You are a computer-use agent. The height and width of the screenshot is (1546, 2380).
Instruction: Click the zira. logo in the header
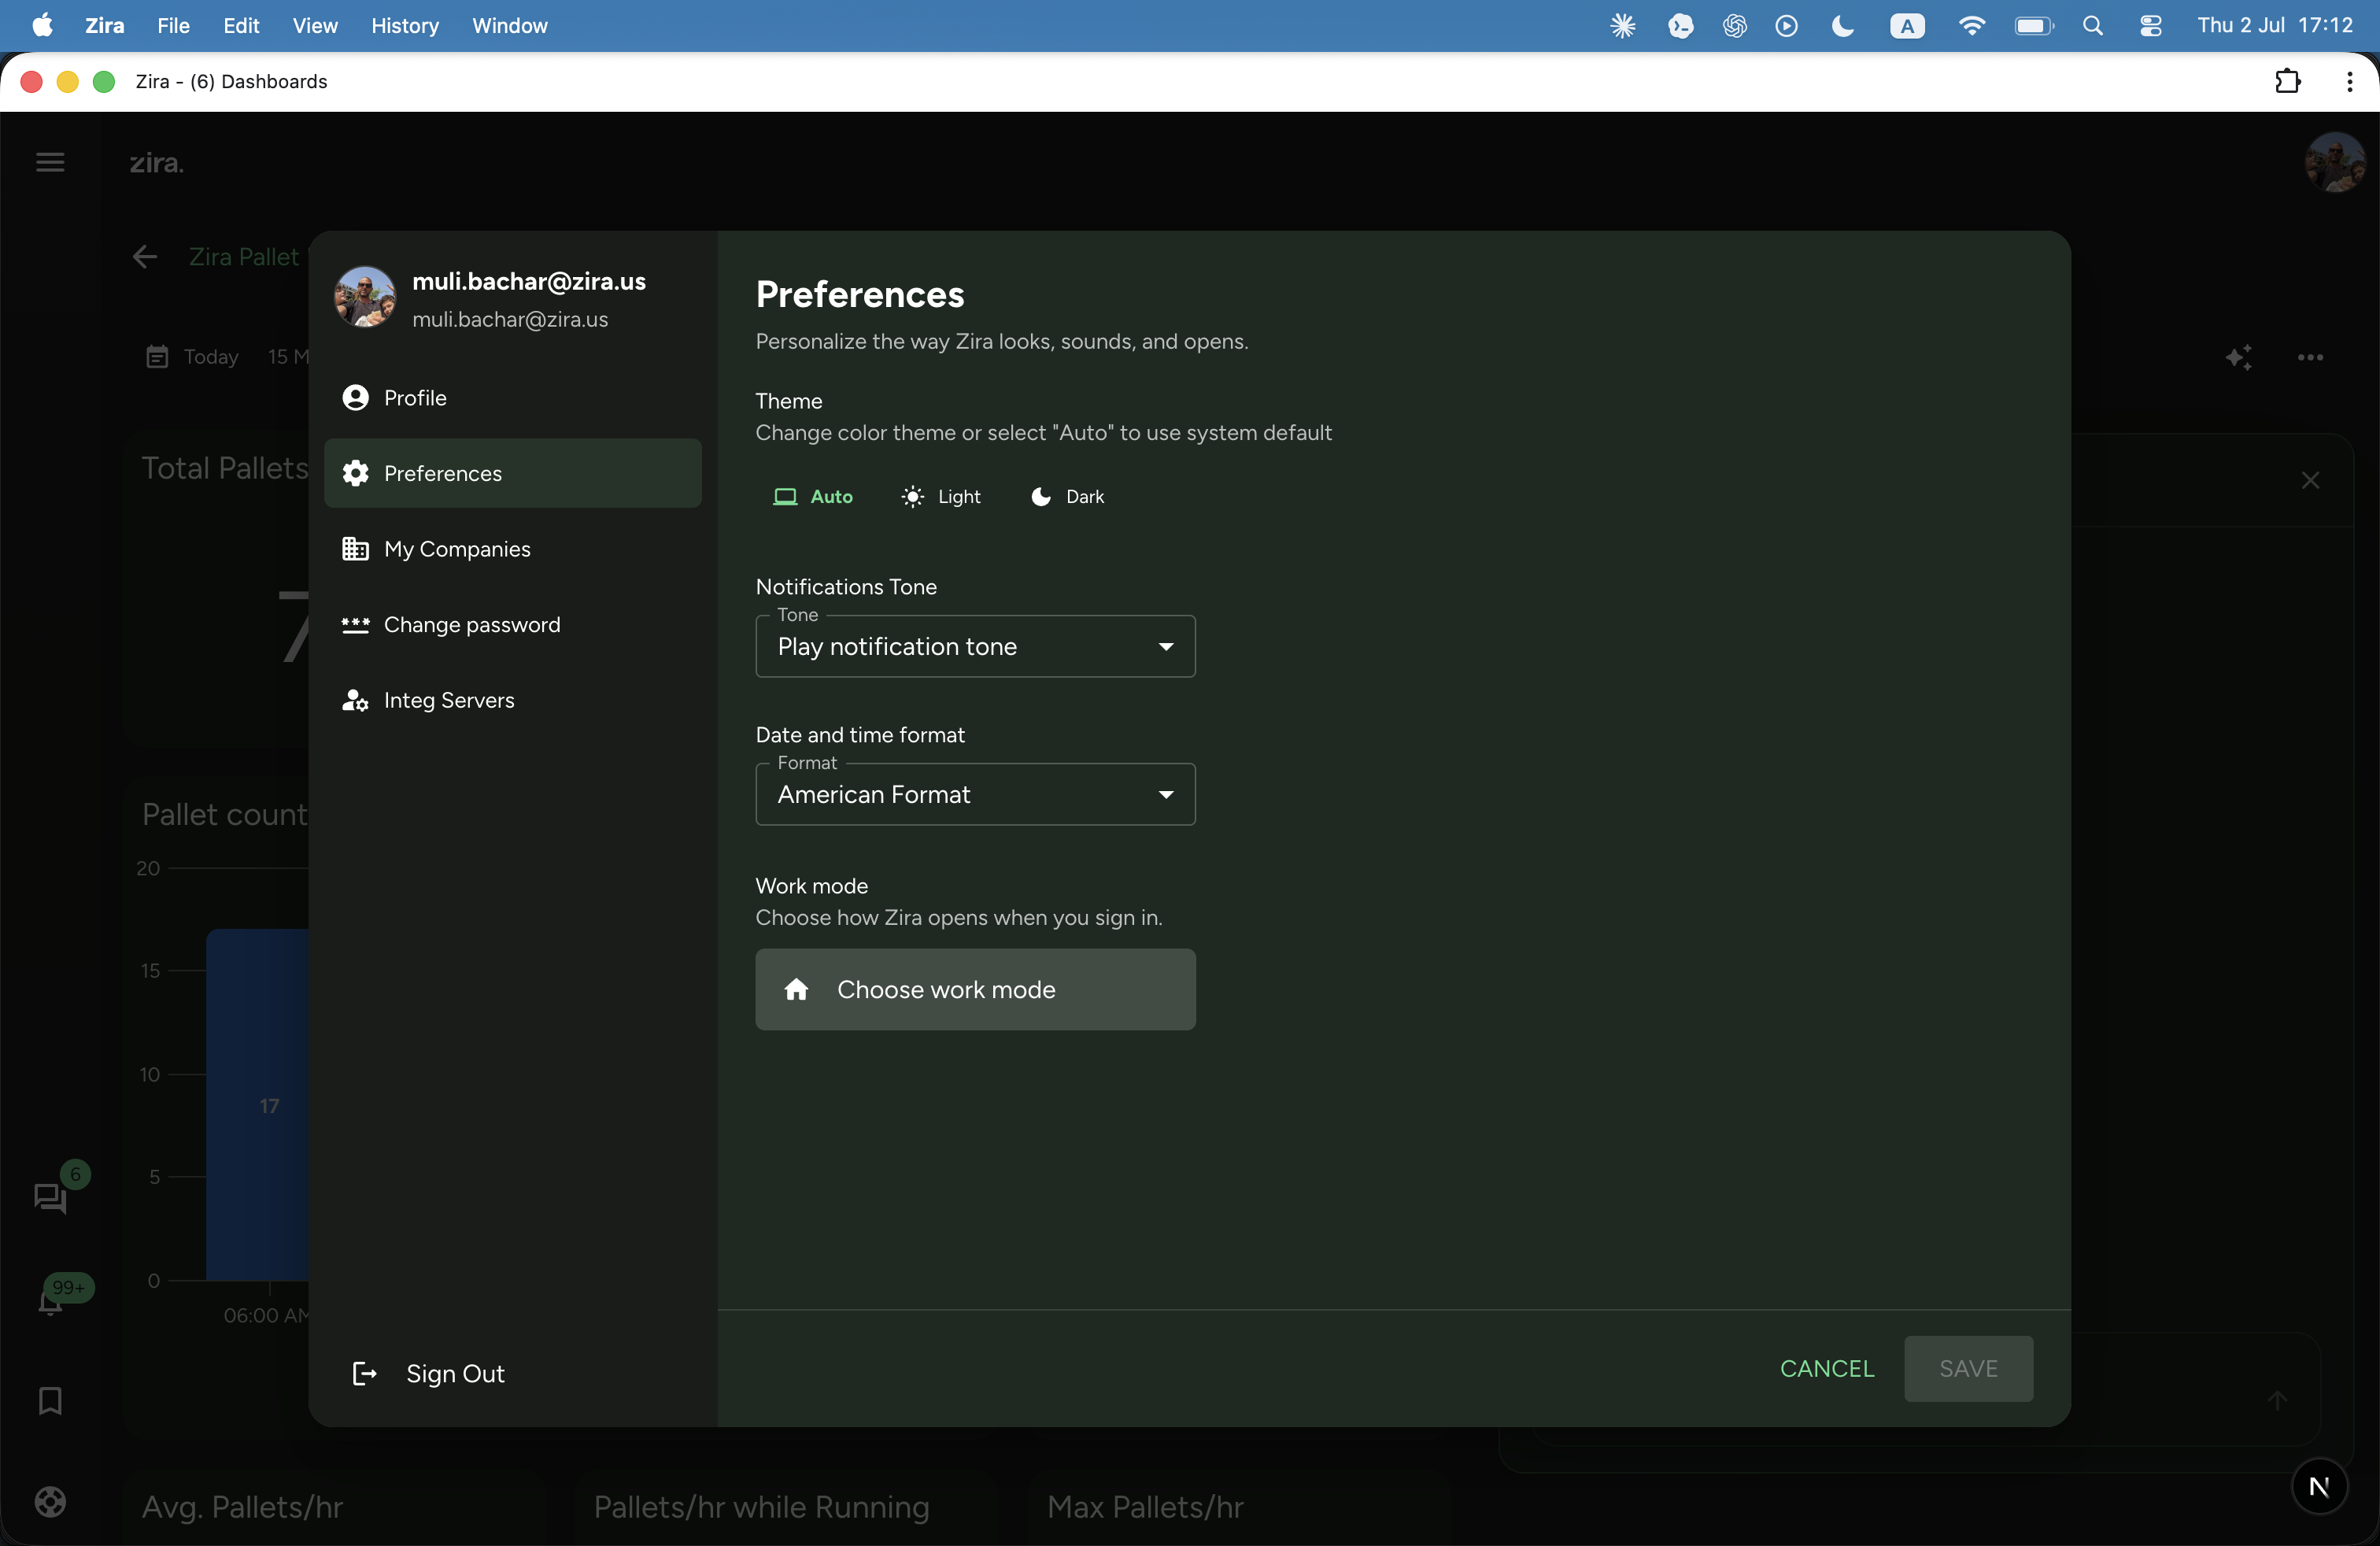[156, 162]
